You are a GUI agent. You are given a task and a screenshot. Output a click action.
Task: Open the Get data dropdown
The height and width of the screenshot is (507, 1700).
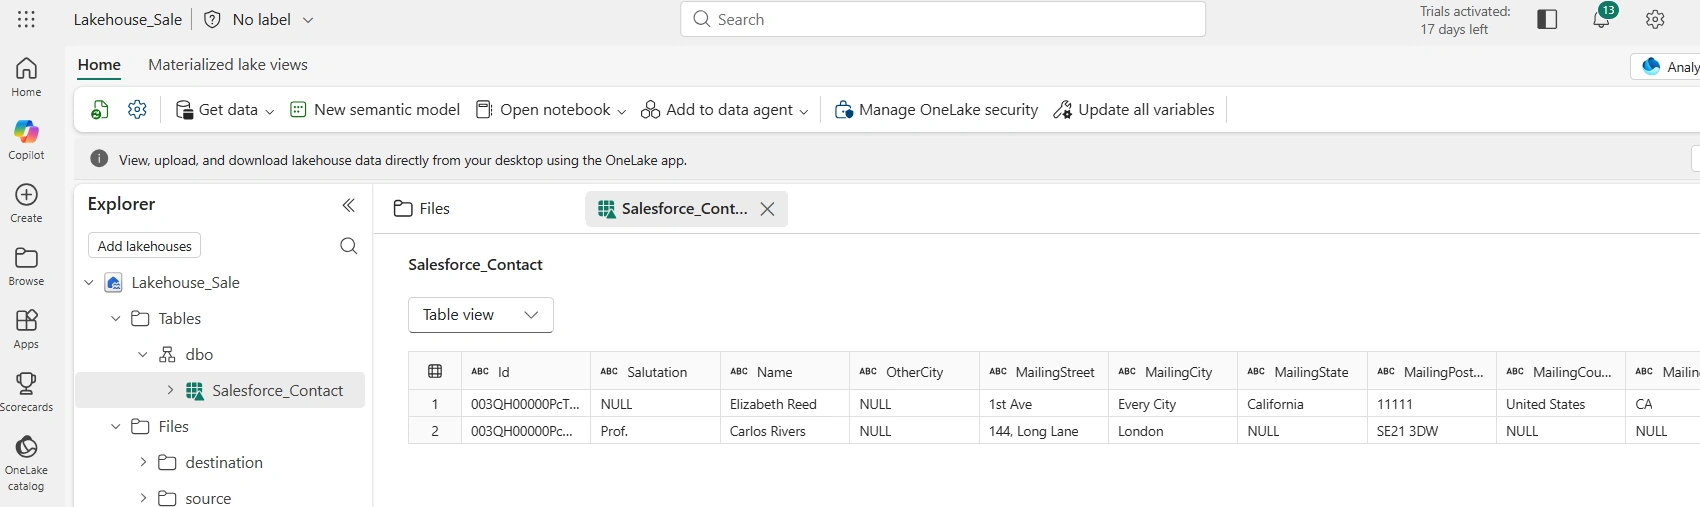[x=225, y=110]
